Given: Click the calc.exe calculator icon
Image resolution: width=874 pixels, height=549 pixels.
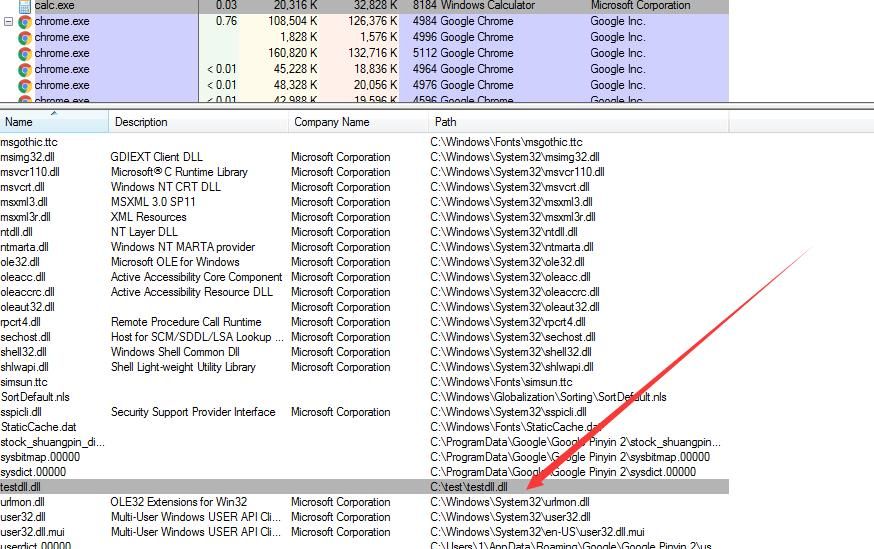Looking at the screenshot, I should tap(25, 6).
